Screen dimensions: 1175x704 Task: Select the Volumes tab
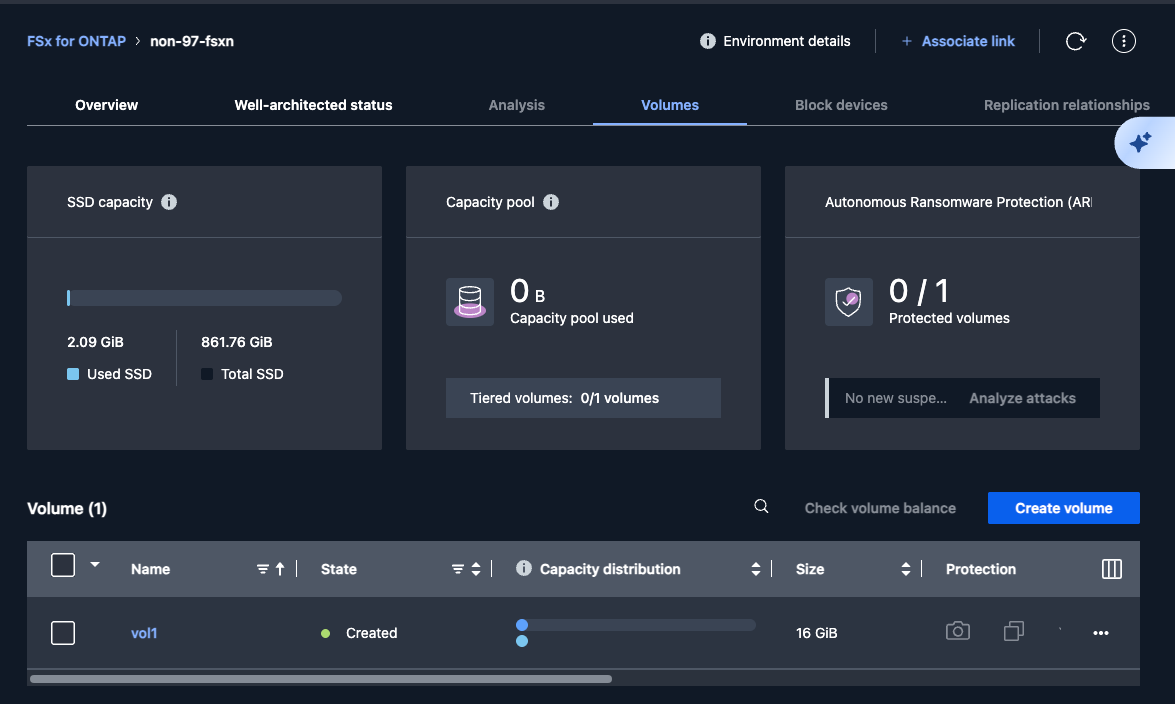[670, 105]
